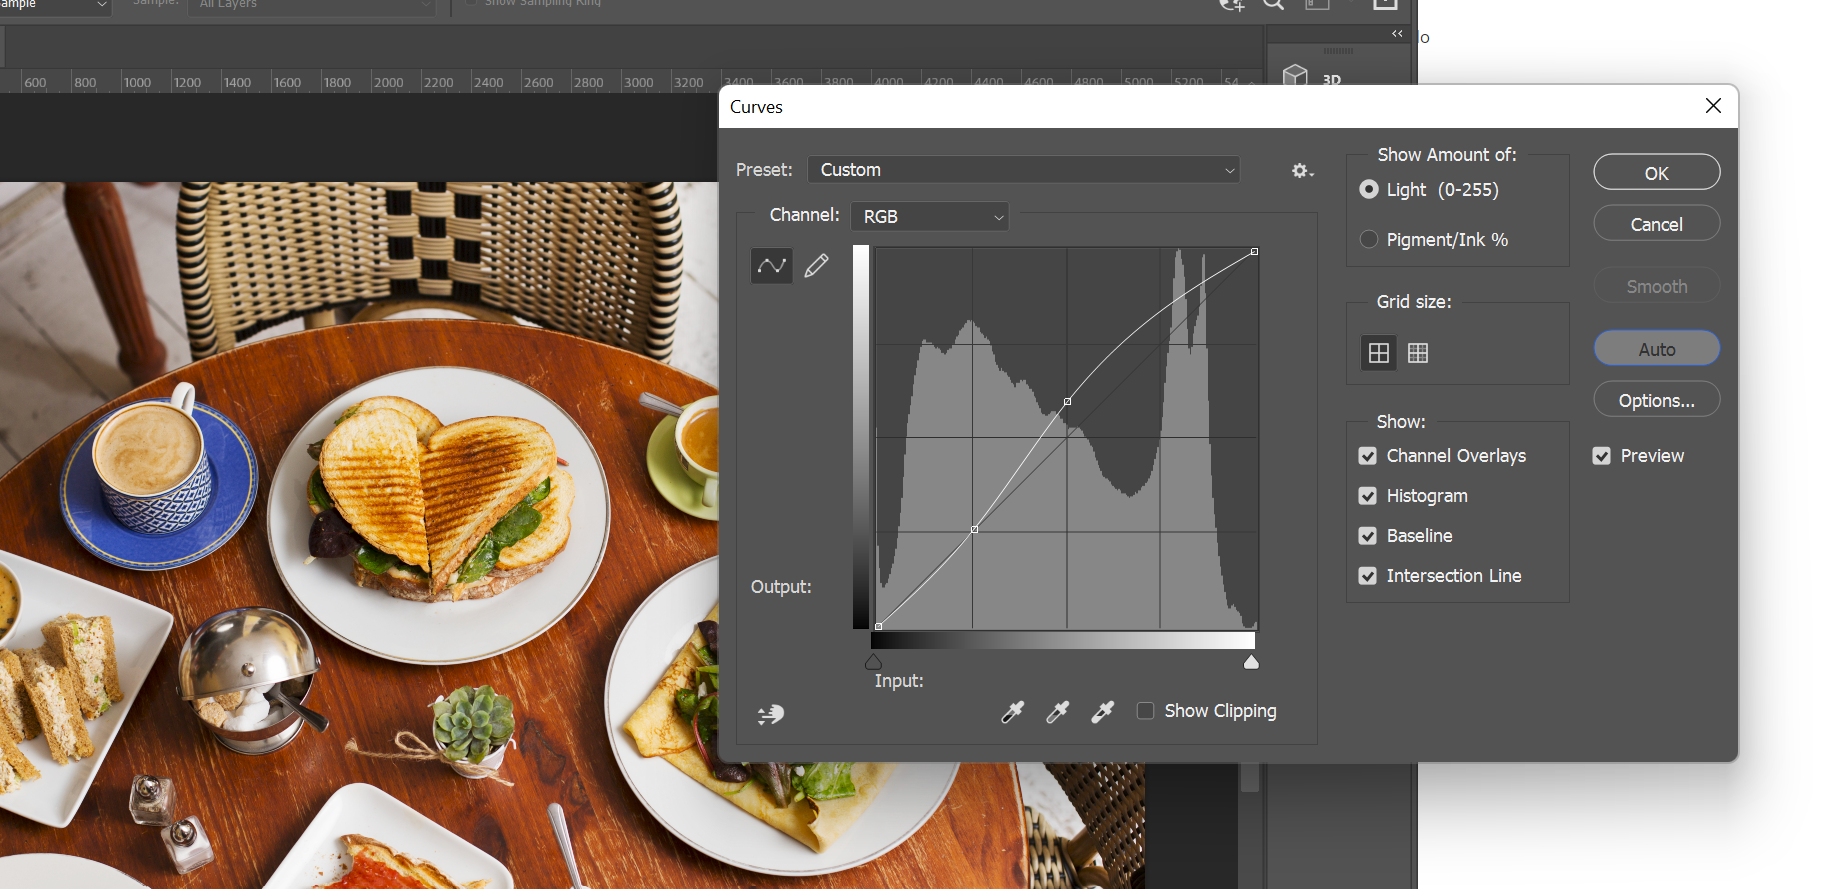This screenshot has height=889, width=1833.
Task: Uncheck the Intersection Line checkbox
Action: coord(1368,576)
